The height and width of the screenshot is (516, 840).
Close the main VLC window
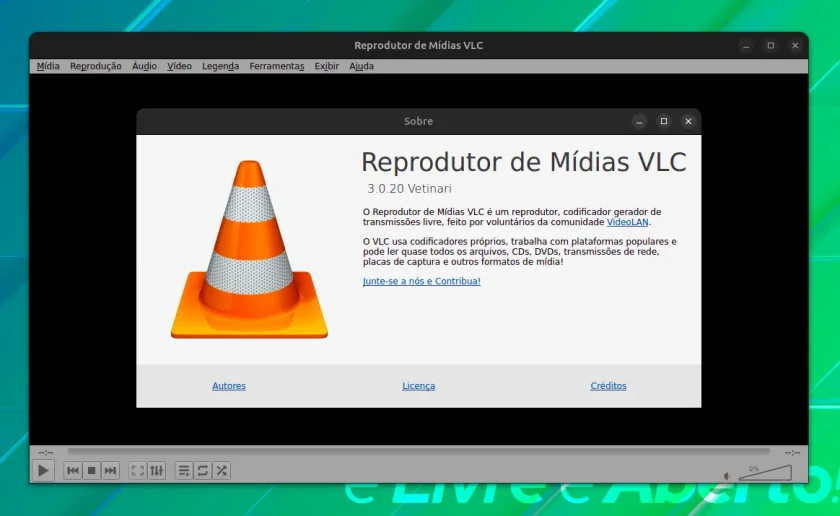pos(795,46)
